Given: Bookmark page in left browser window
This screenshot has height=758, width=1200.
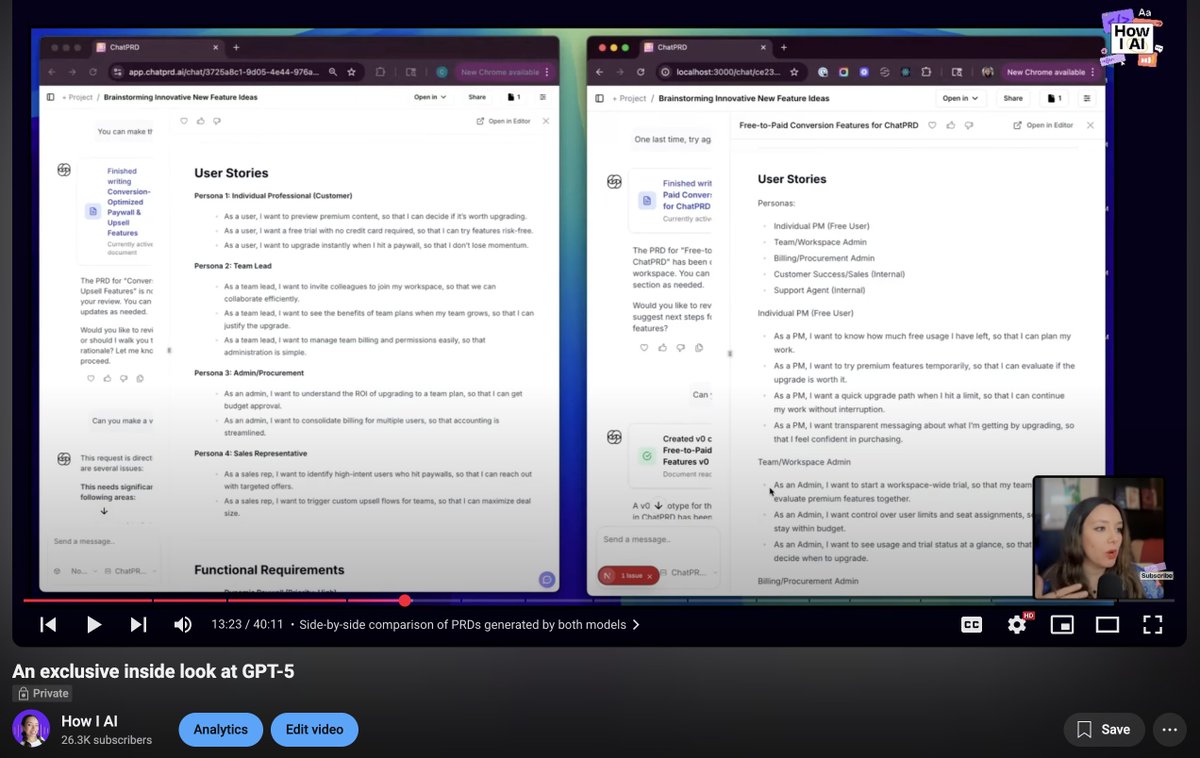Looking at the screenshot, I should click(x=351, y=72).
